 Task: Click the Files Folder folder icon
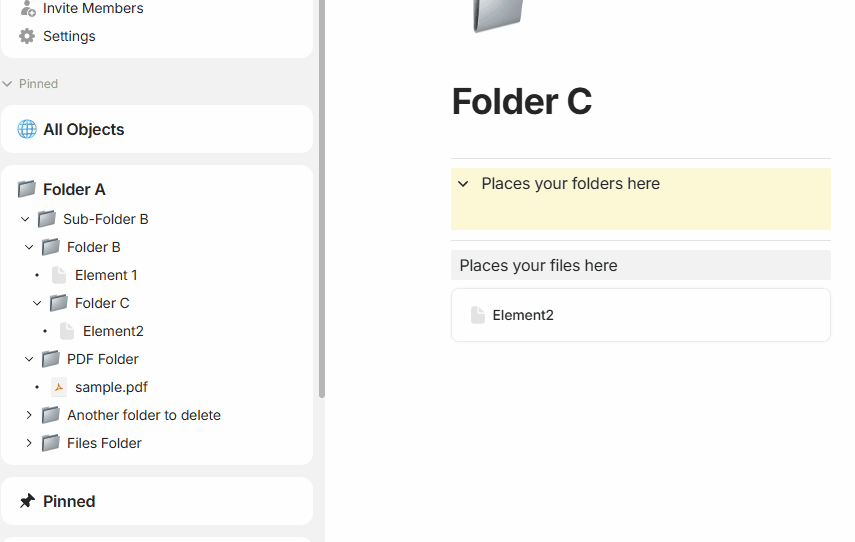point(51,443)
